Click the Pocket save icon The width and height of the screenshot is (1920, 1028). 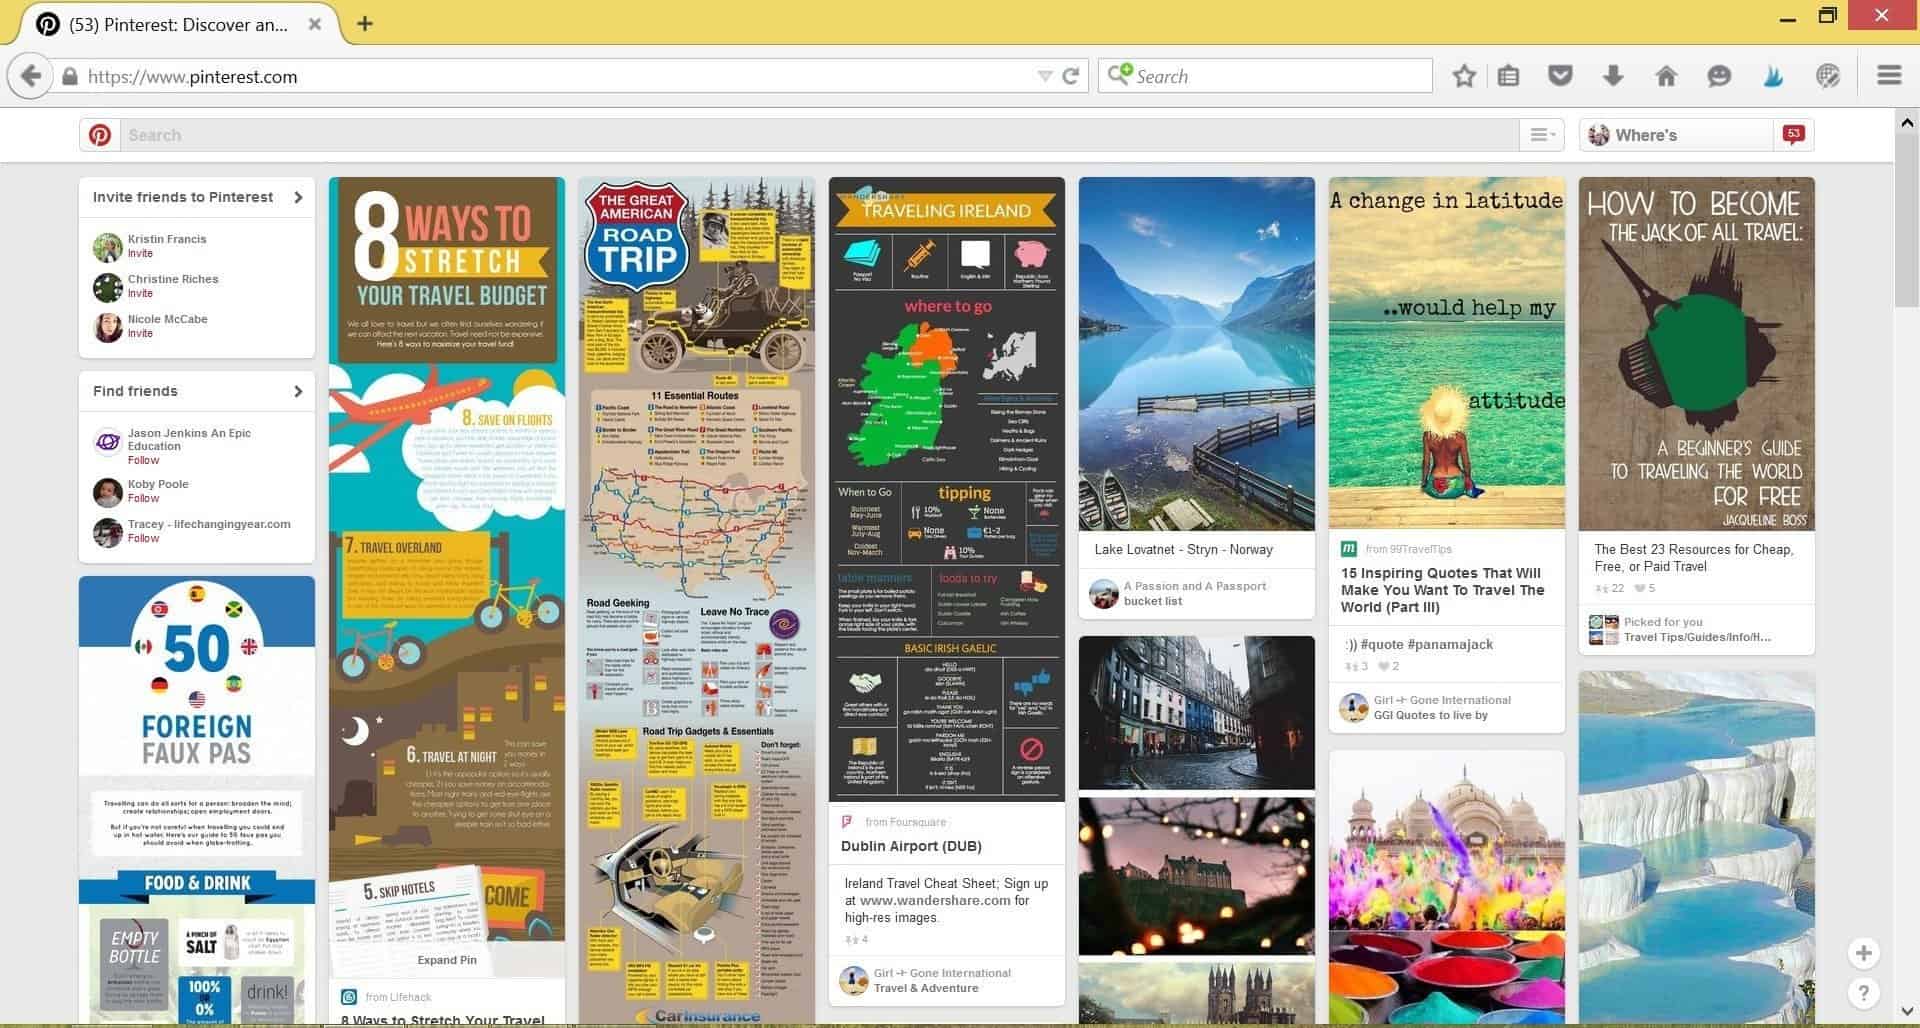[x=1560, y=76]
